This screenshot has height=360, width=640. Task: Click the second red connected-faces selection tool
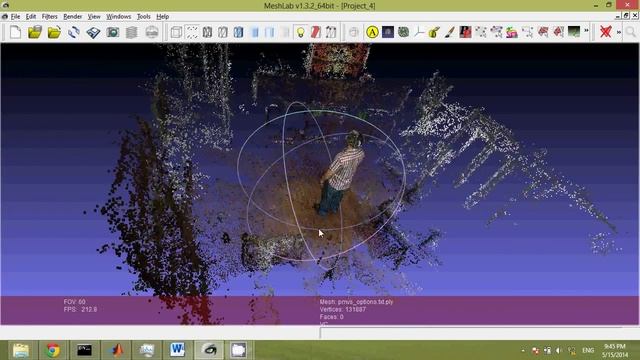click(558, 32)
